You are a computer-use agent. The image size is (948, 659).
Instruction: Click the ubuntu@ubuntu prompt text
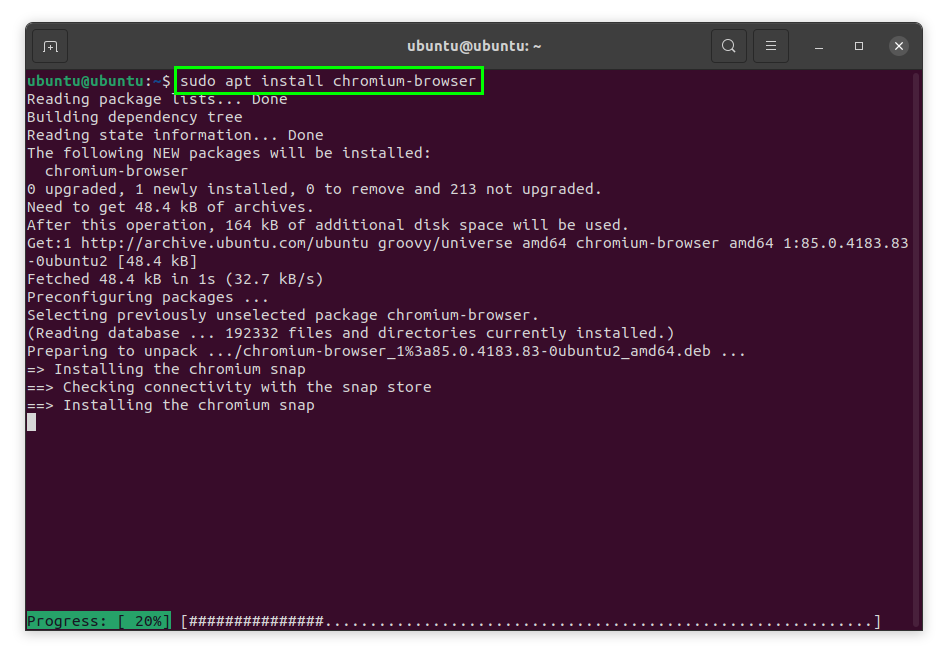pyautogui.click(x=85, y=81)
